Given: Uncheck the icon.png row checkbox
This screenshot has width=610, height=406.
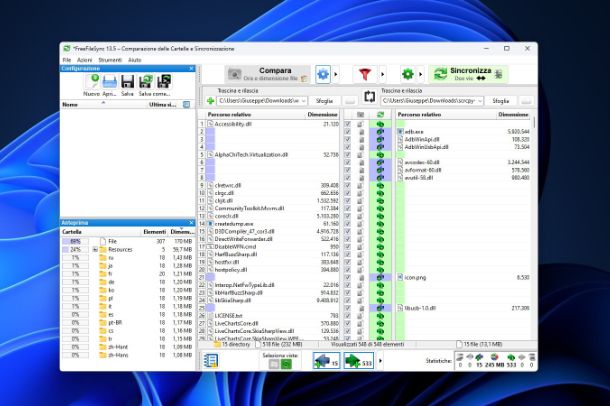Looking at the screenshot, I should (x=347, y=277).
